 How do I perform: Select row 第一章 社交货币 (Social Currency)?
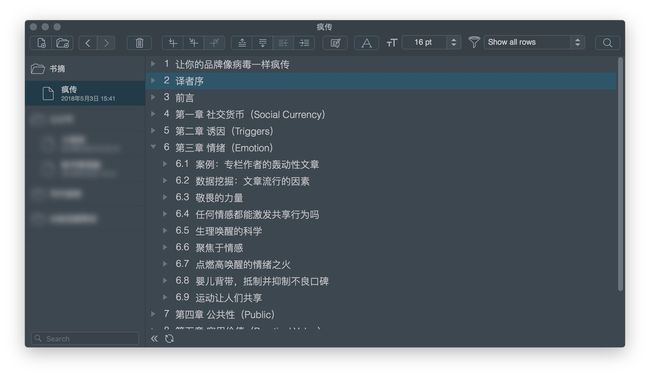(x=250, y=114)
